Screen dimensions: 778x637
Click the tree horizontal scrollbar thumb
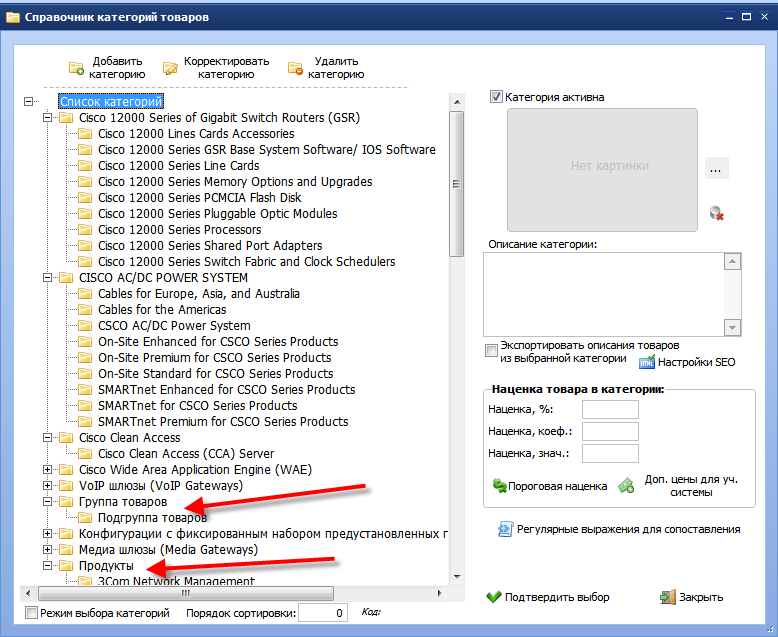[x=186, y=593]
